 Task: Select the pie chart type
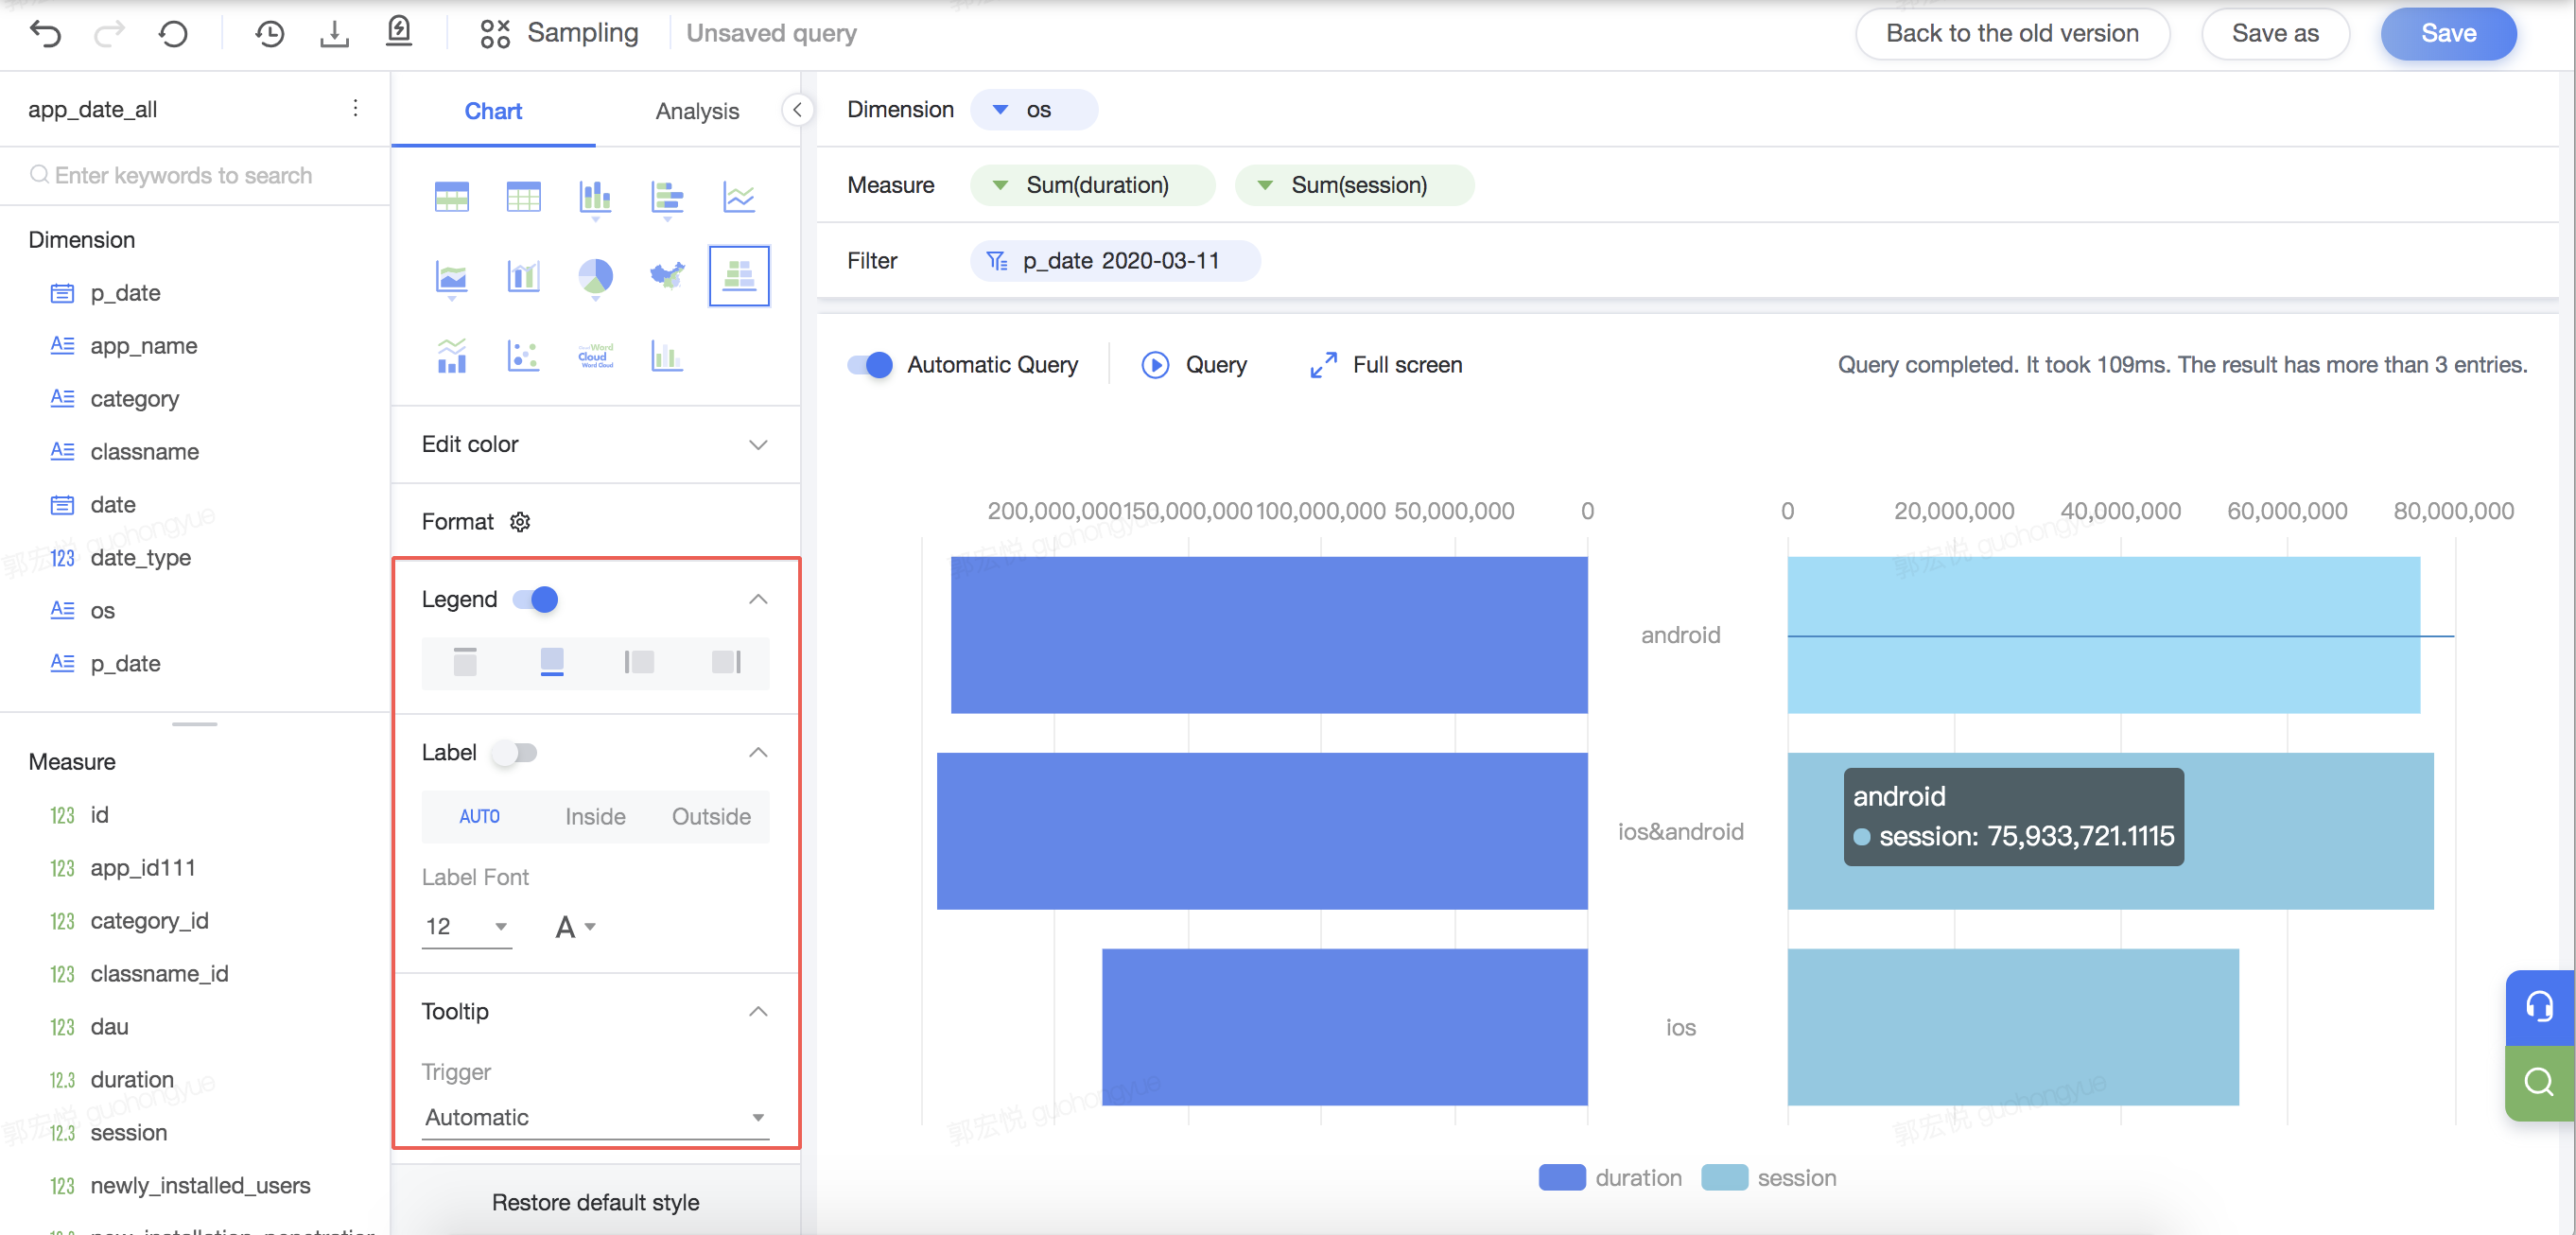[596, 277]
